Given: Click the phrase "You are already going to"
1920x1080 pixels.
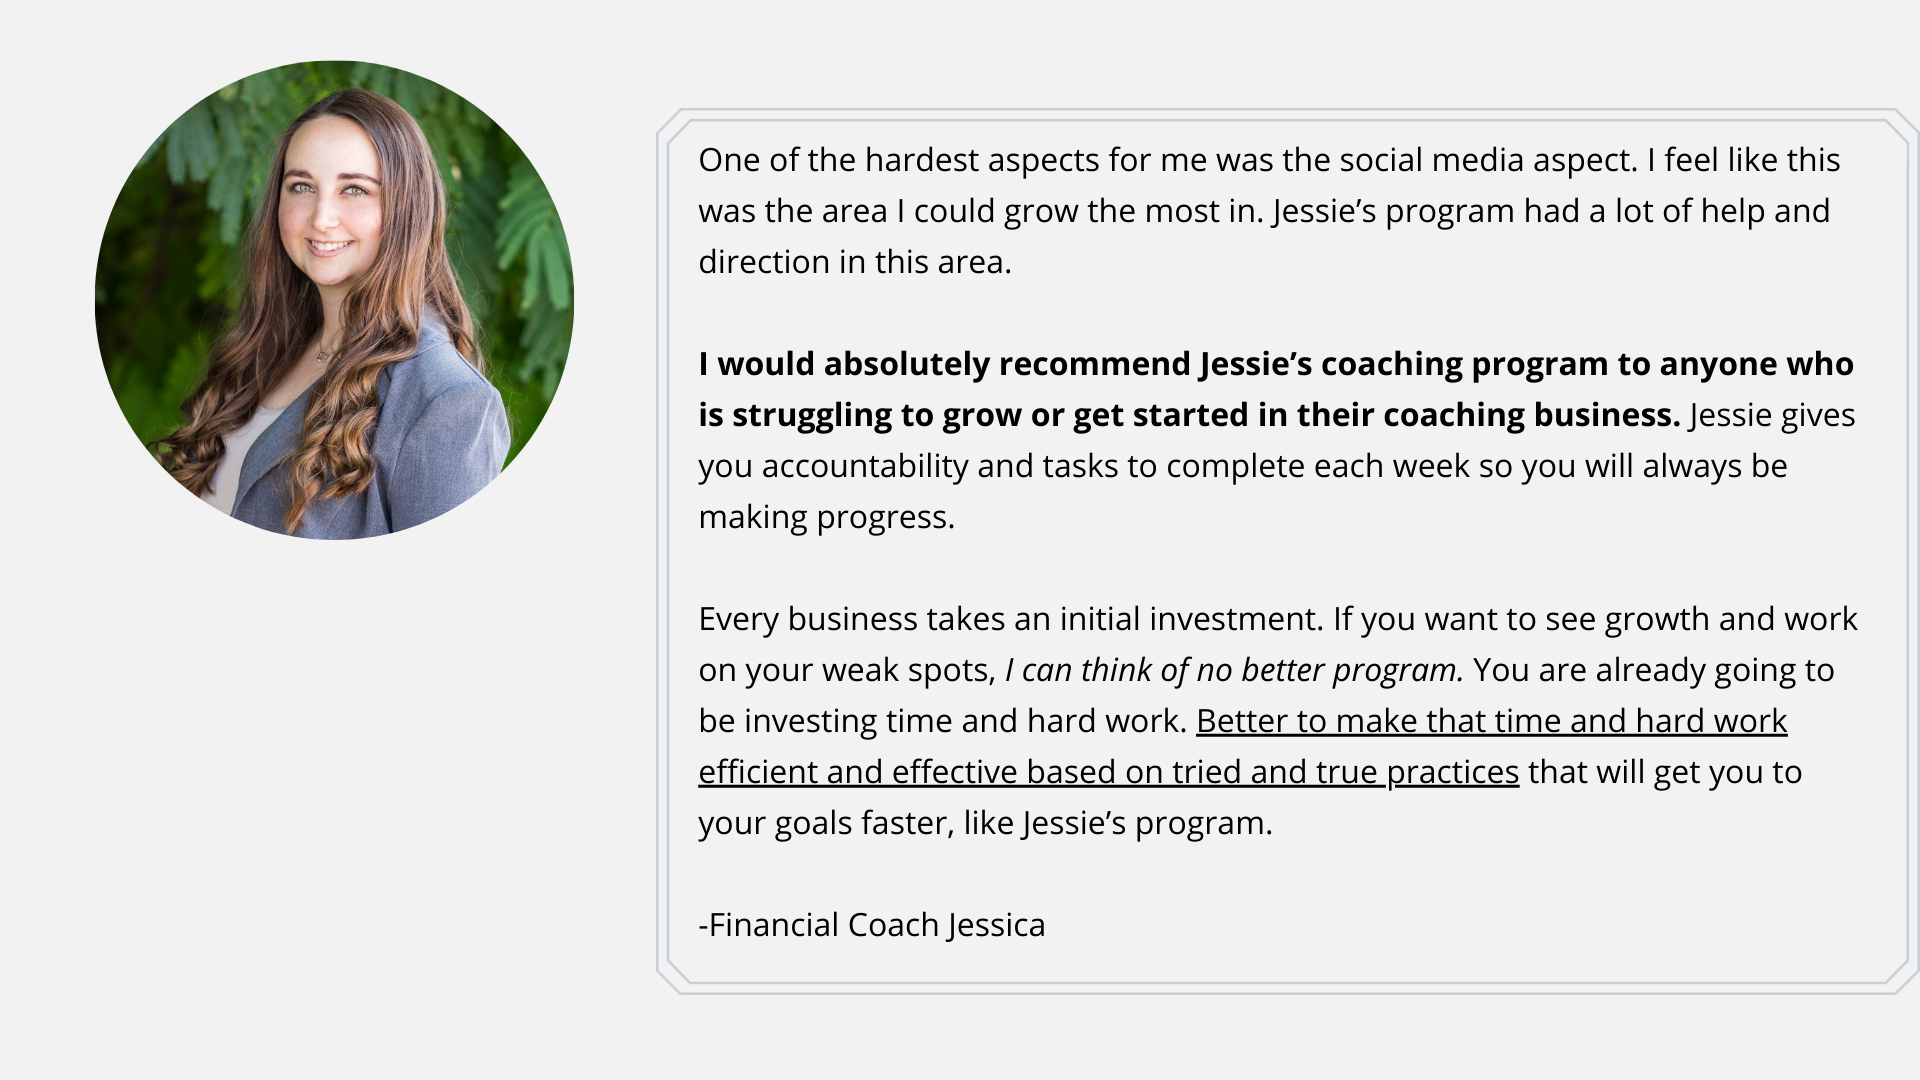Looking at the screenshot, I should coord(1653,670).
